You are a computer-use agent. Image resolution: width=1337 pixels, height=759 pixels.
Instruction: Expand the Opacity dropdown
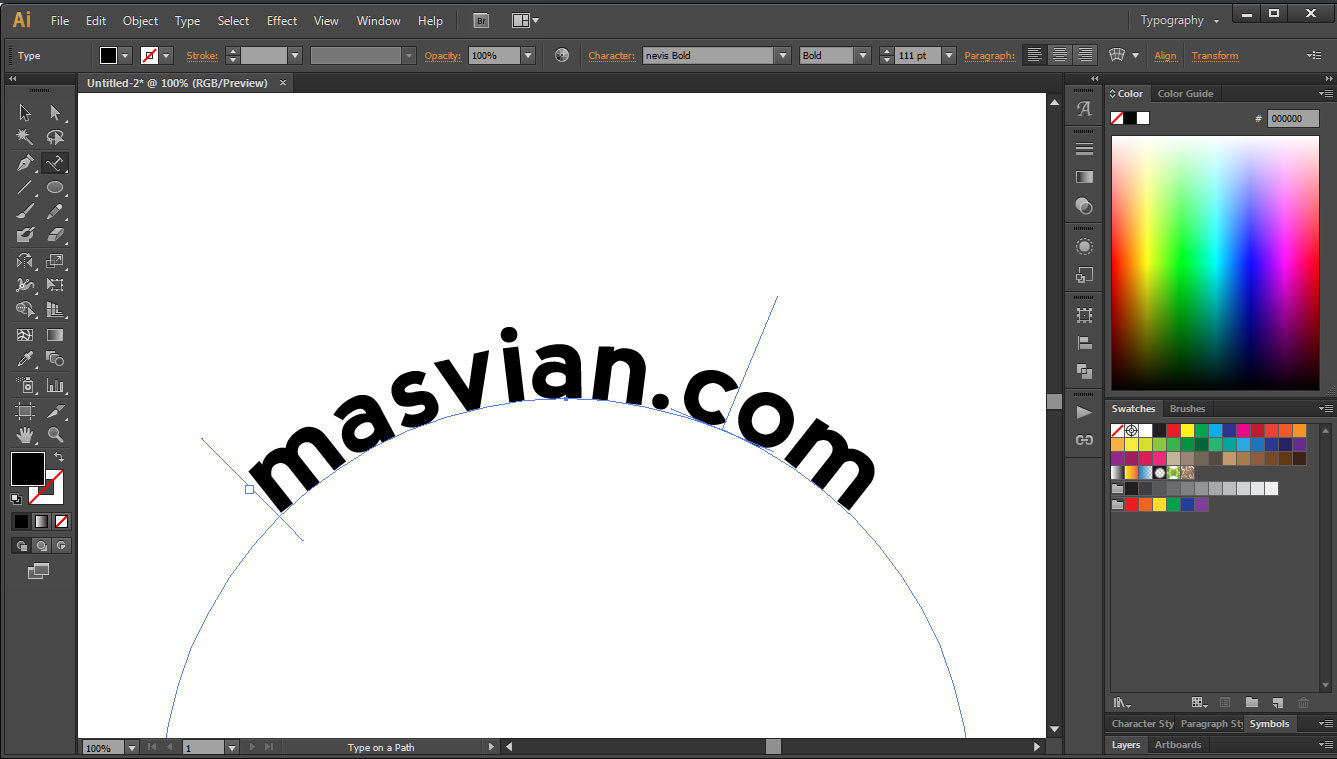point(527,55)
